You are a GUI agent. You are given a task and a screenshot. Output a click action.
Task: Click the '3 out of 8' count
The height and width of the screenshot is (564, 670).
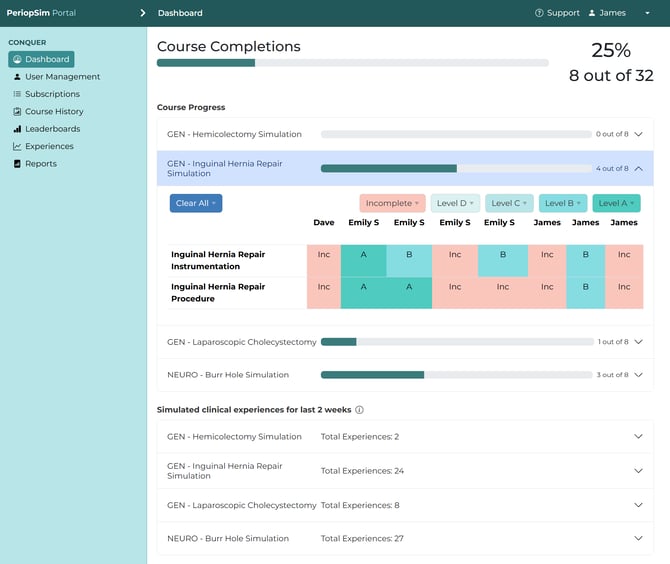(x=613, y=375)
